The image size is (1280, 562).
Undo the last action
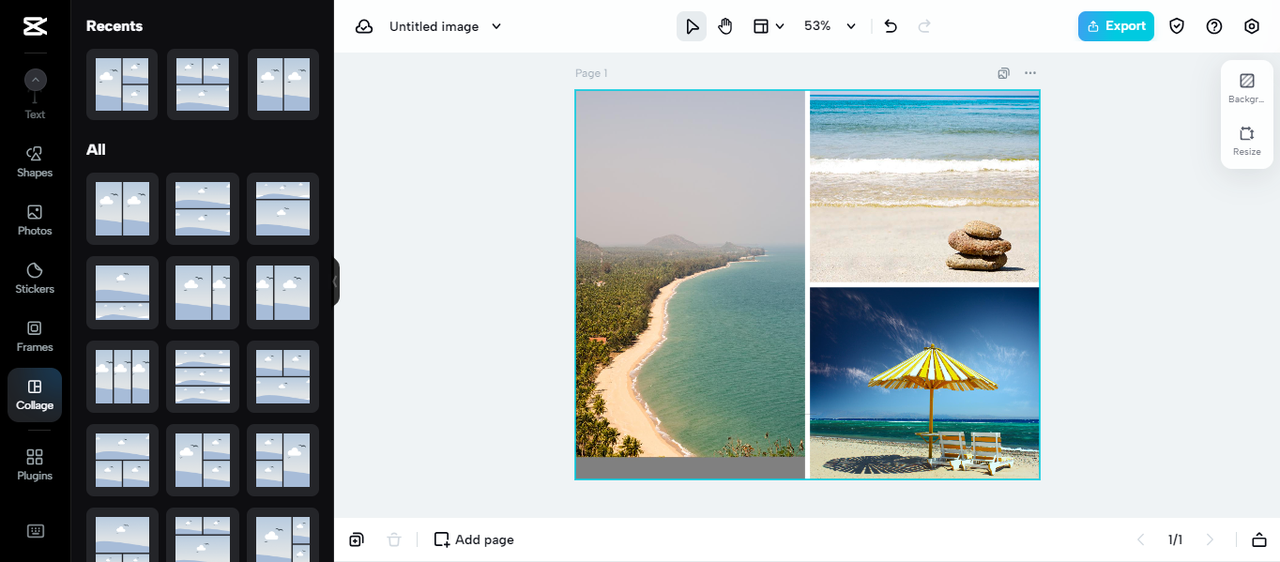pos(891,26)
